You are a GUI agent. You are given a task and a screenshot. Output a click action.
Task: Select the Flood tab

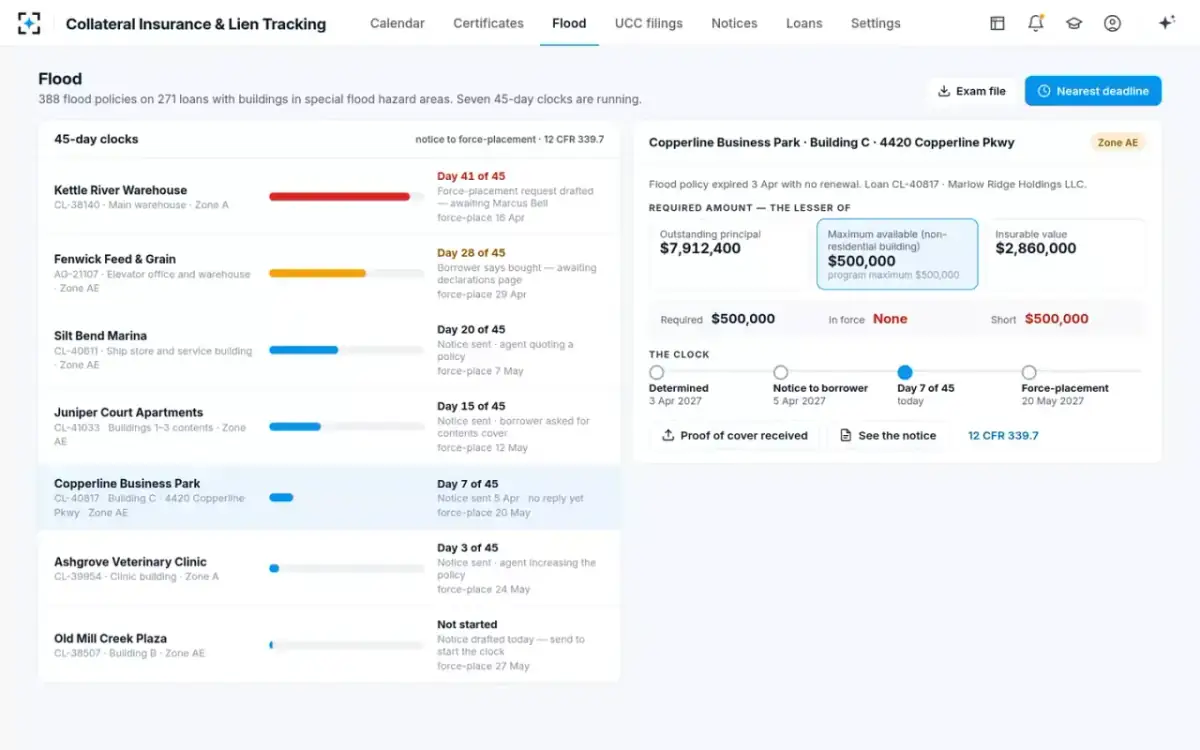click(569, 23)
